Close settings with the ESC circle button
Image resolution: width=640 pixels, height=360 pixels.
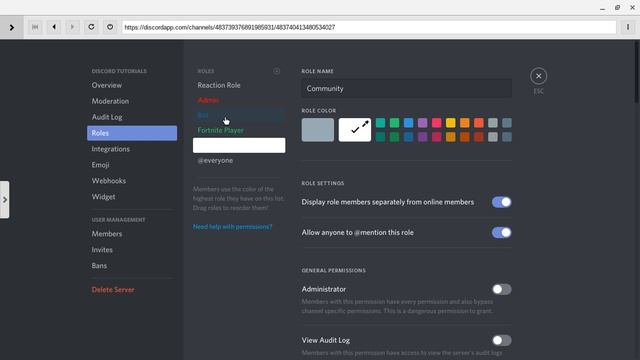pyautogui.click(x=538, y=76)
